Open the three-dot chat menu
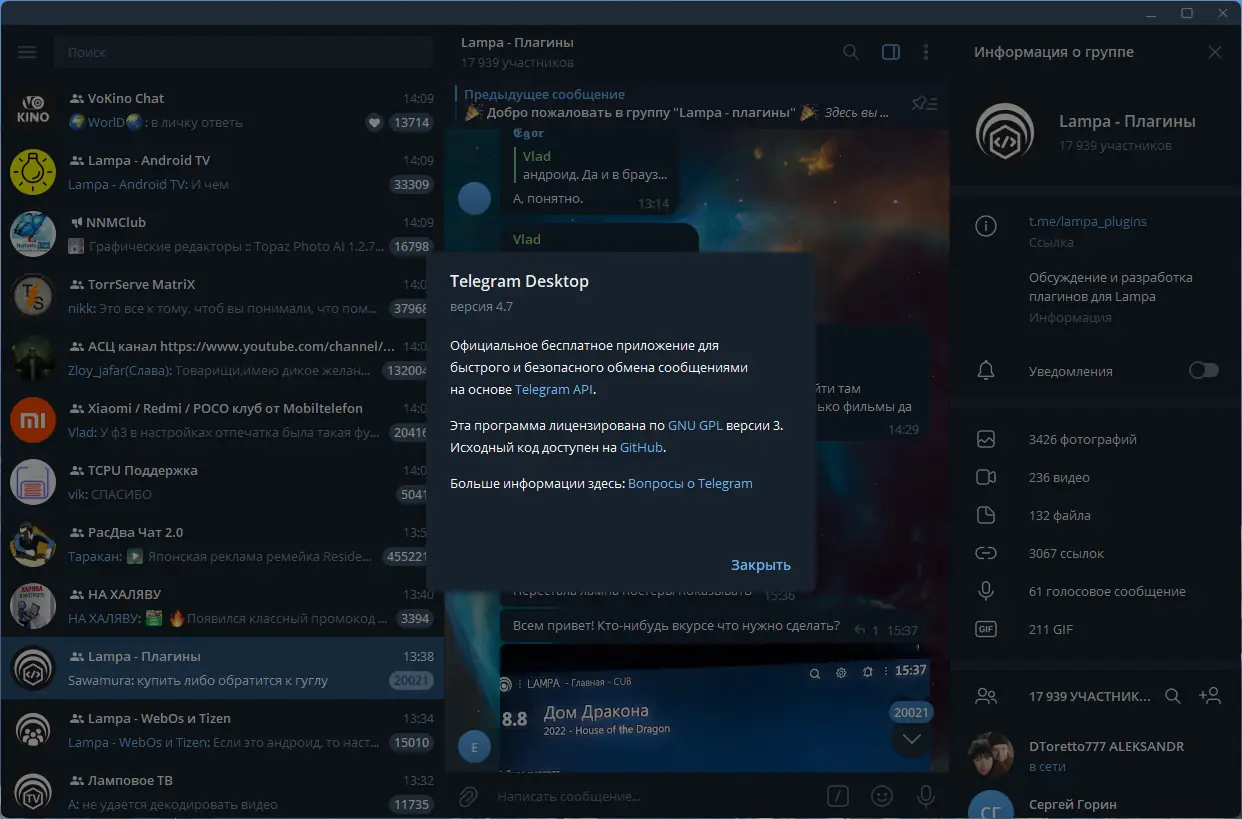Screen dimensions: 1242x819 click(926, 52)
